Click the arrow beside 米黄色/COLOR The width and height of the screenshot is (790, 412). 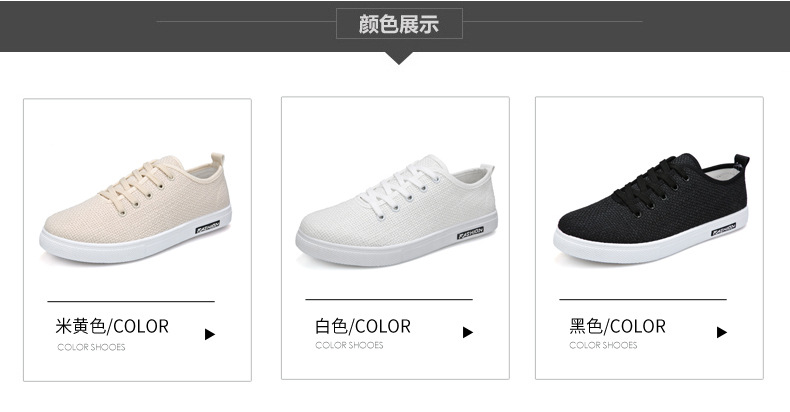[x=210, y=334]
